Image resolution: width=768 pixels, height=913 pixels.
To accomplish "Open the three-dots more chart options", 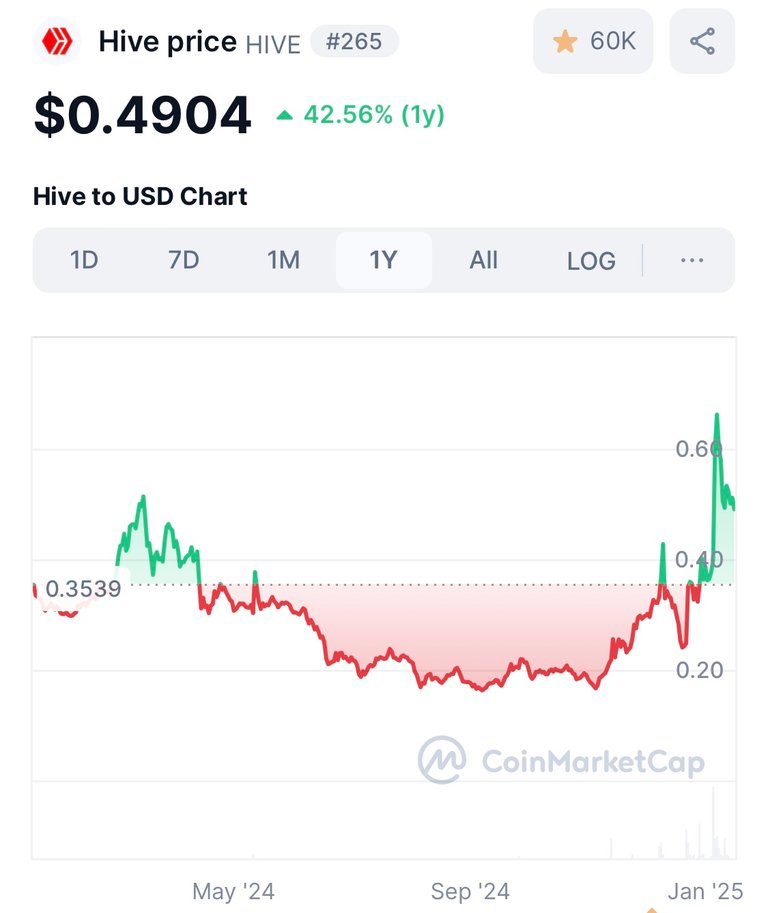I will click(x=692, y=260).
